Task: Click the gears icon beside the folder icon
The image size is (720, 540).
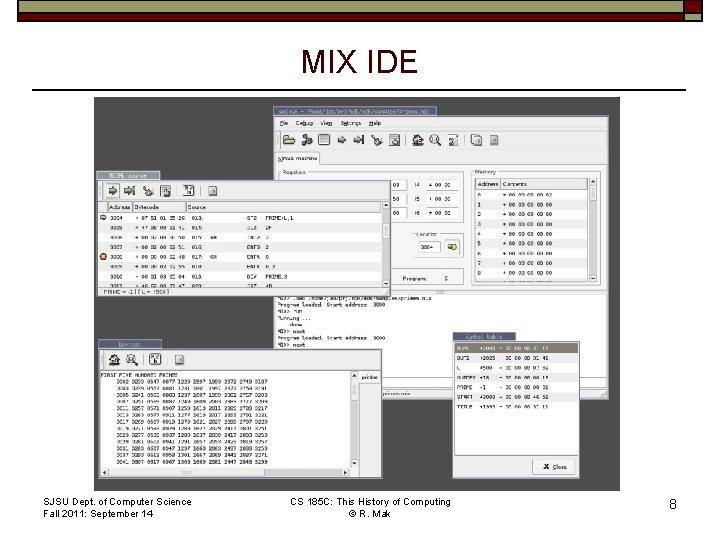Action: 307,140
